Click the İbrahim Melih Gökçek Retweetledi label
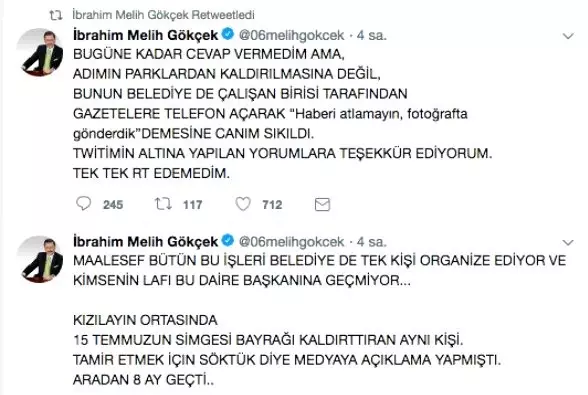 coord(163,15)
